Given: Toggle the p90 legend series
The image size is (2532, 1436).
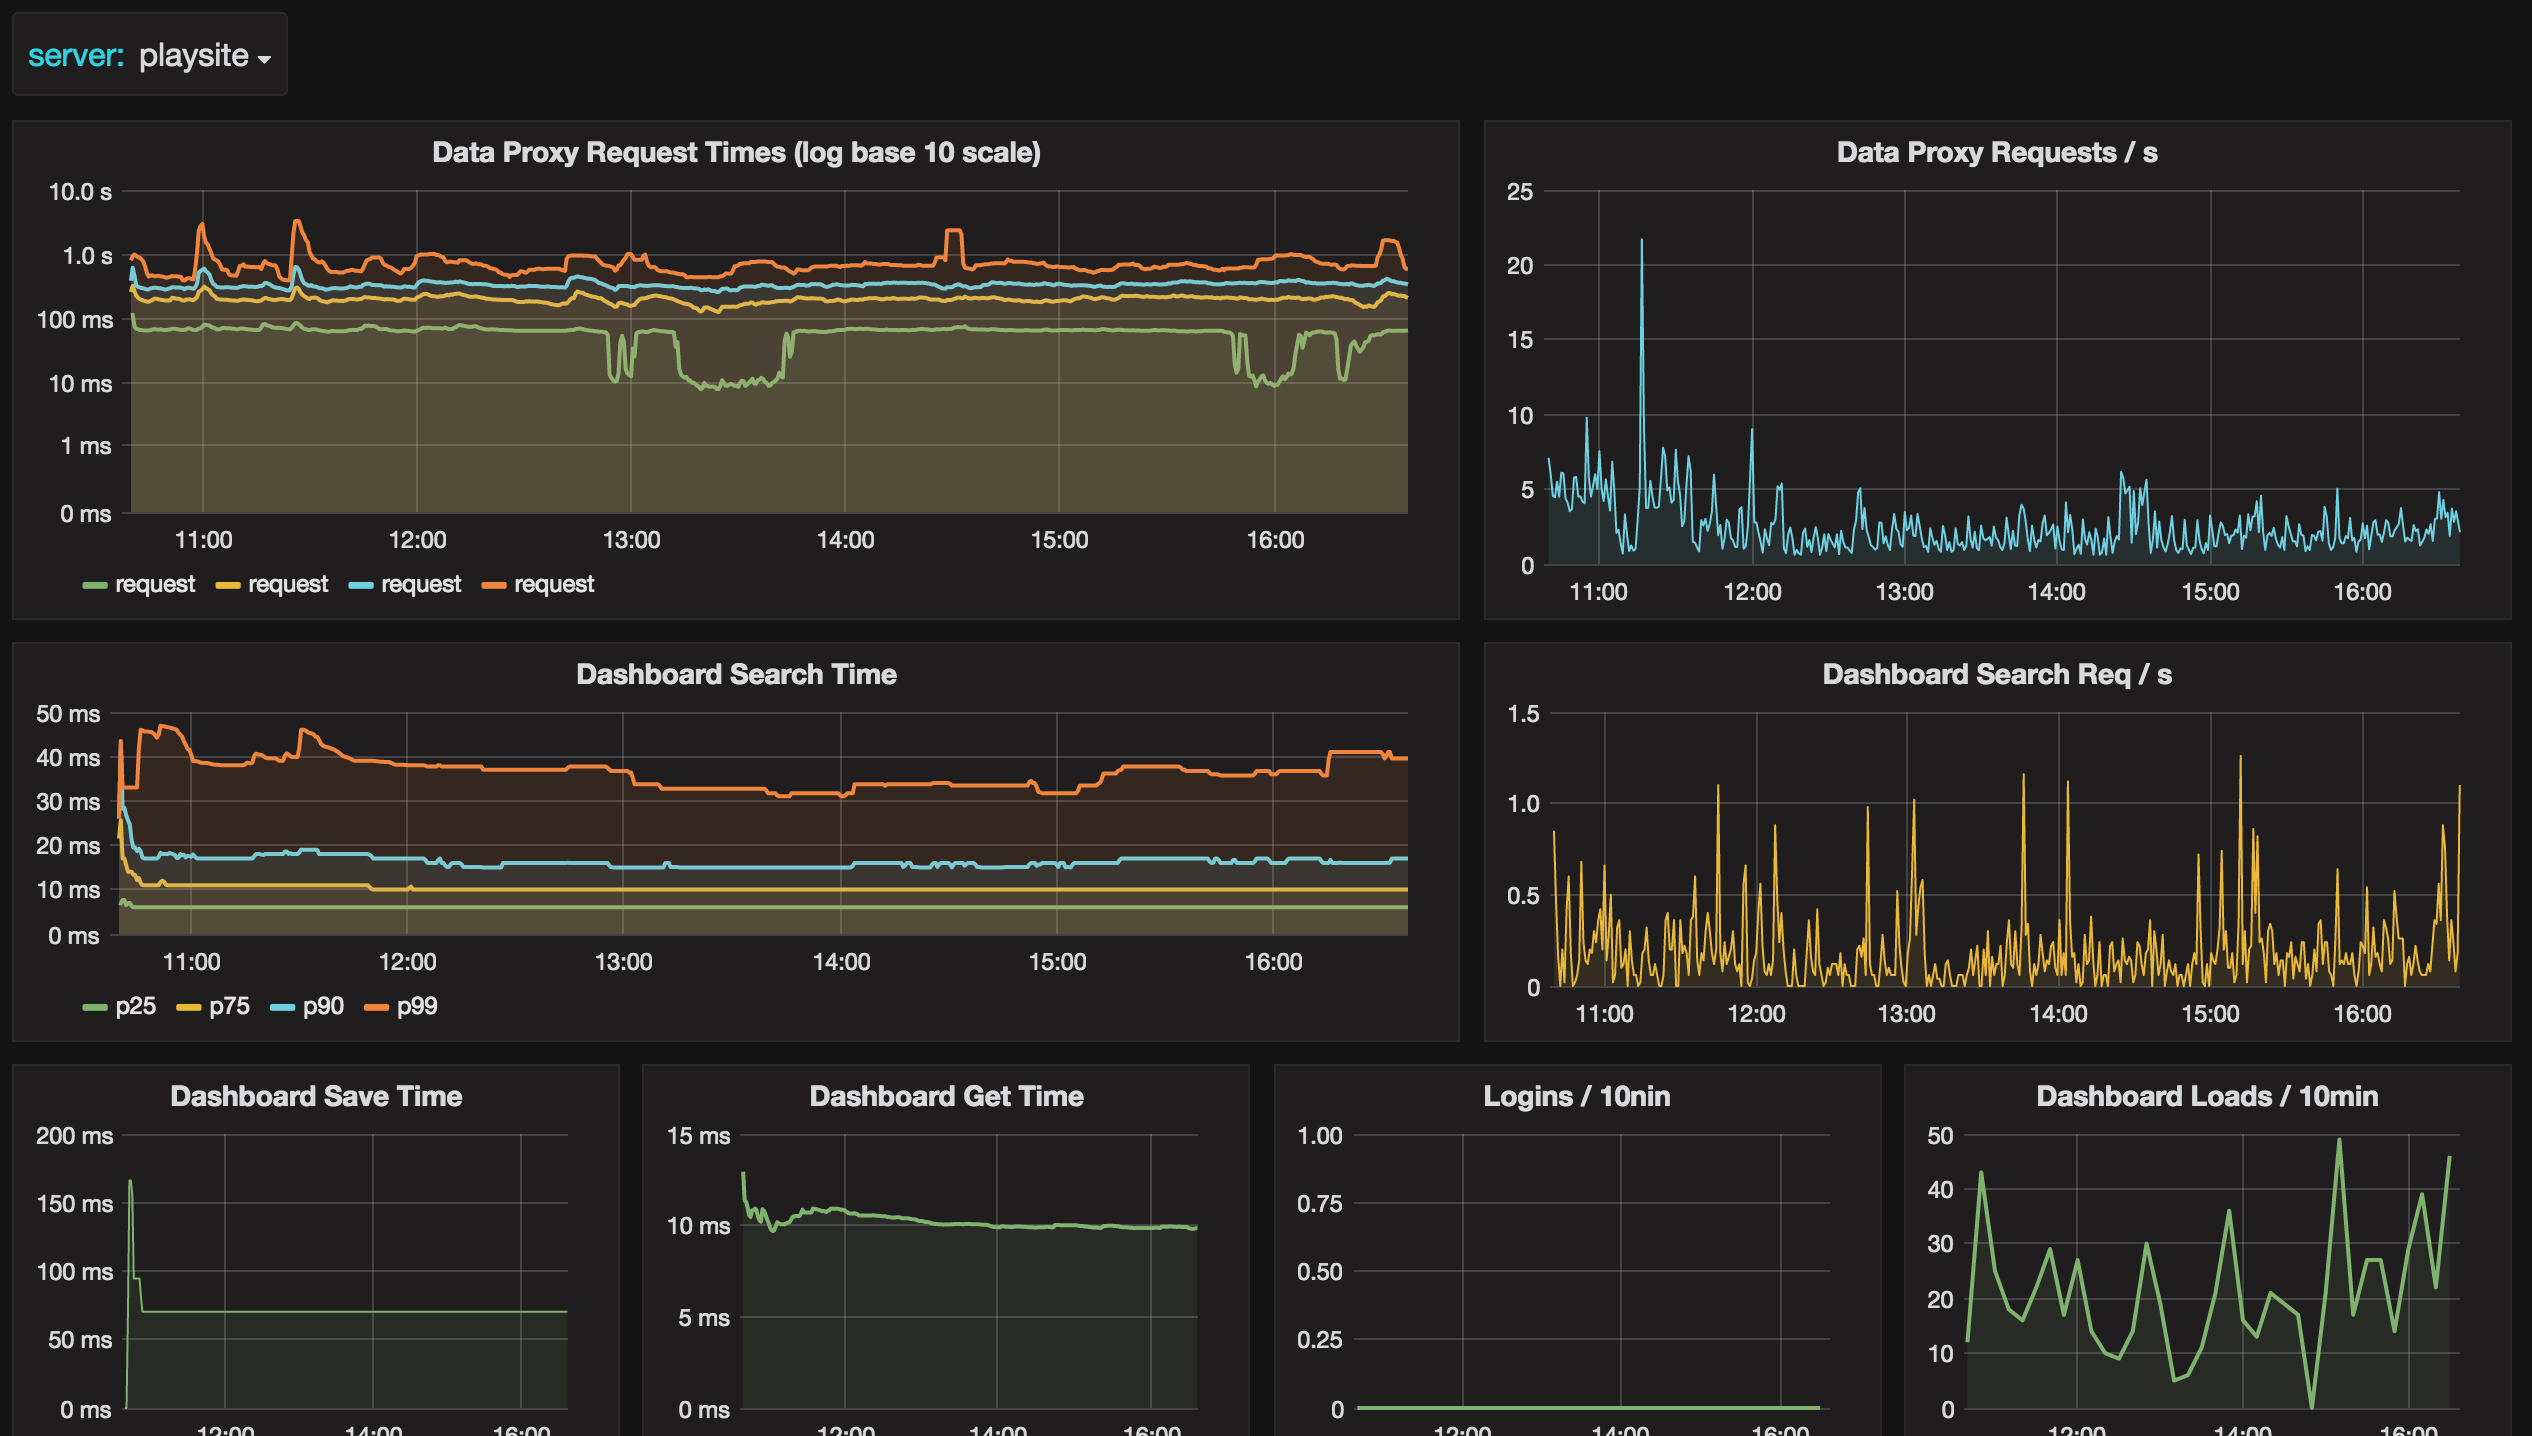Looking at the screenshot, I should tap(323, 1006).
